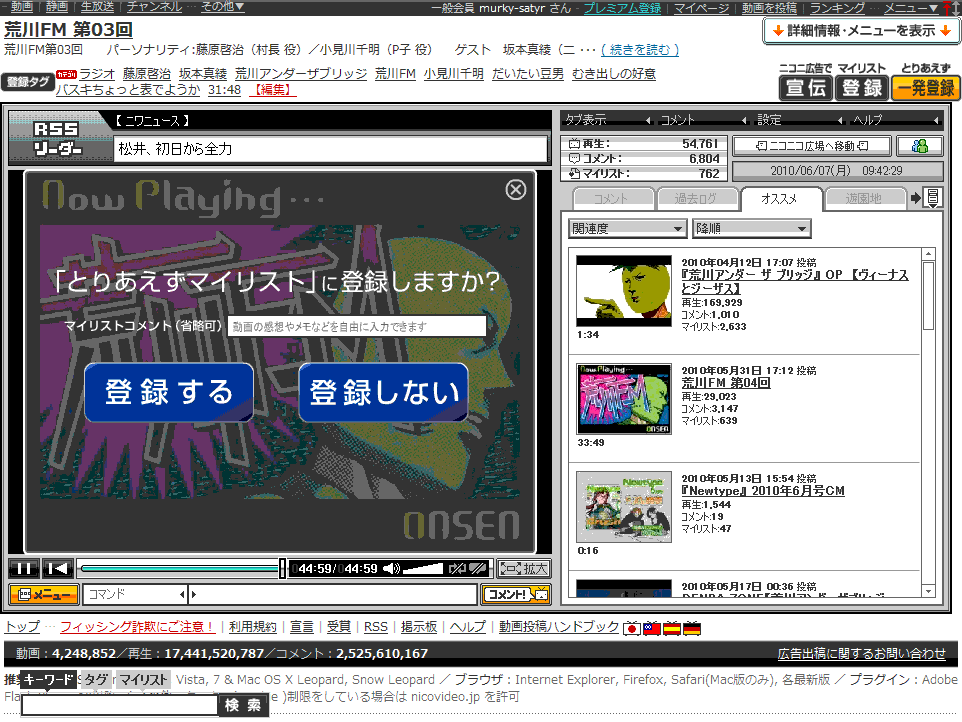Image resolution: width=962 pixels, height=722 pixels.
Task: Show 詳細情報・メニューを表示 panel
Action: point(861,31)
